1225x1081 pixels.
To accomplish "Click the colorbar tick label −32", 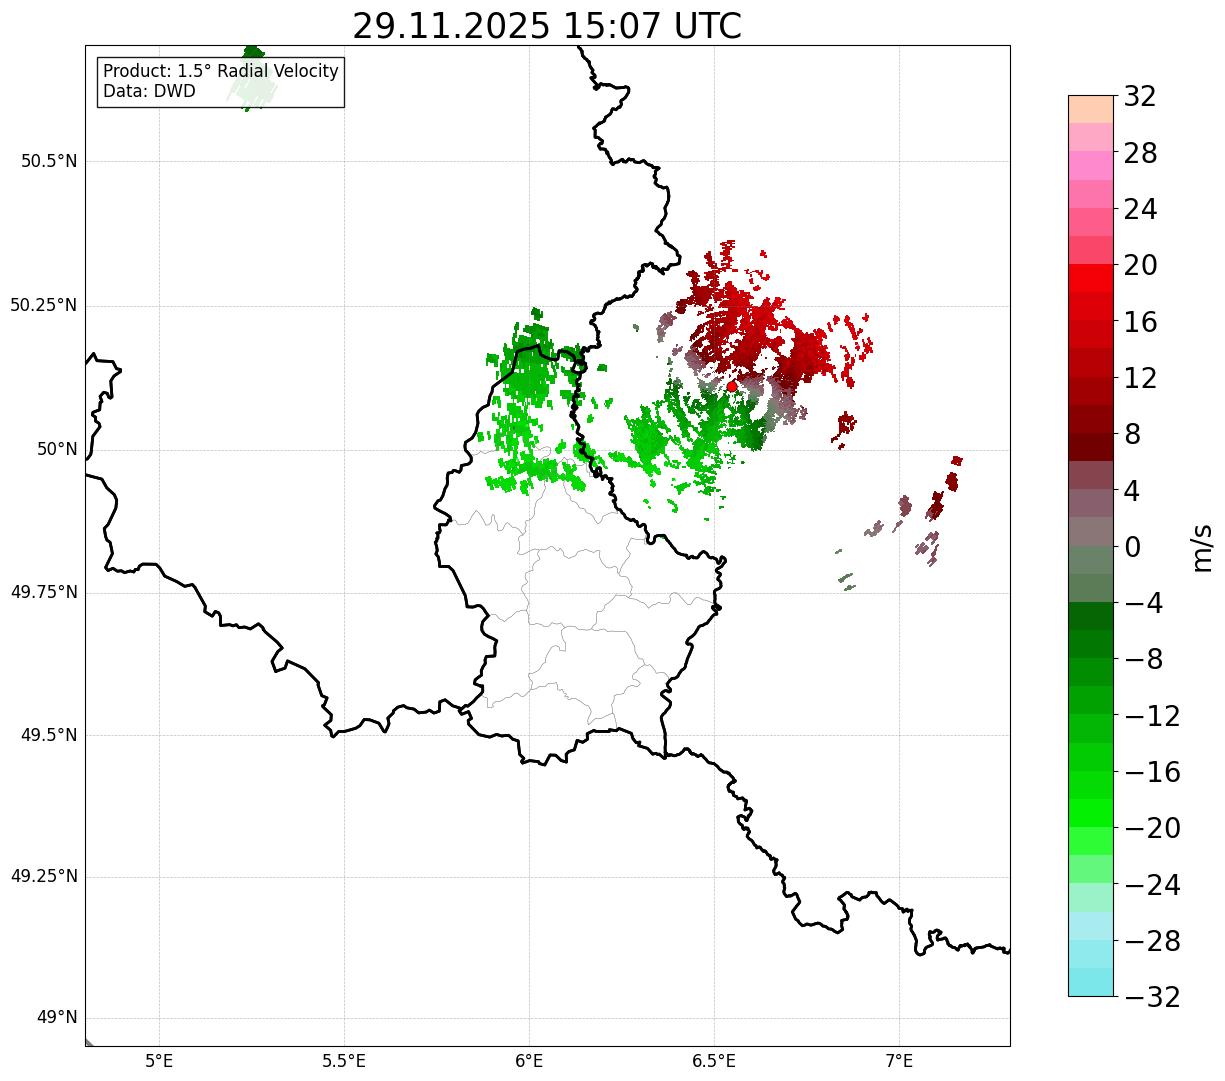I will click(x=1152, y=997).
